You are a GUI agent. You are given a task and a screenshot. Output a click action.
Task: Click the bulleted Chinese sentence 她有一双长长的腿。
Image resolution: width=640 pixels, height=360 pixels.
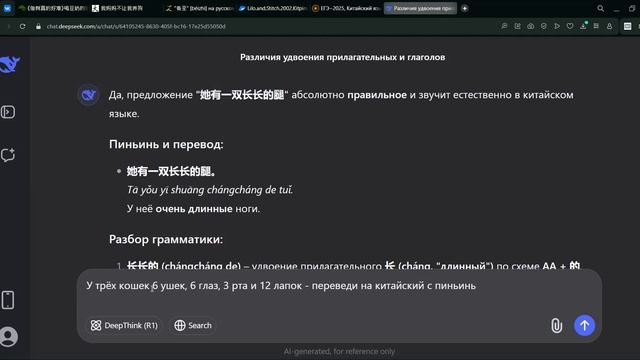tap(171, 171)
